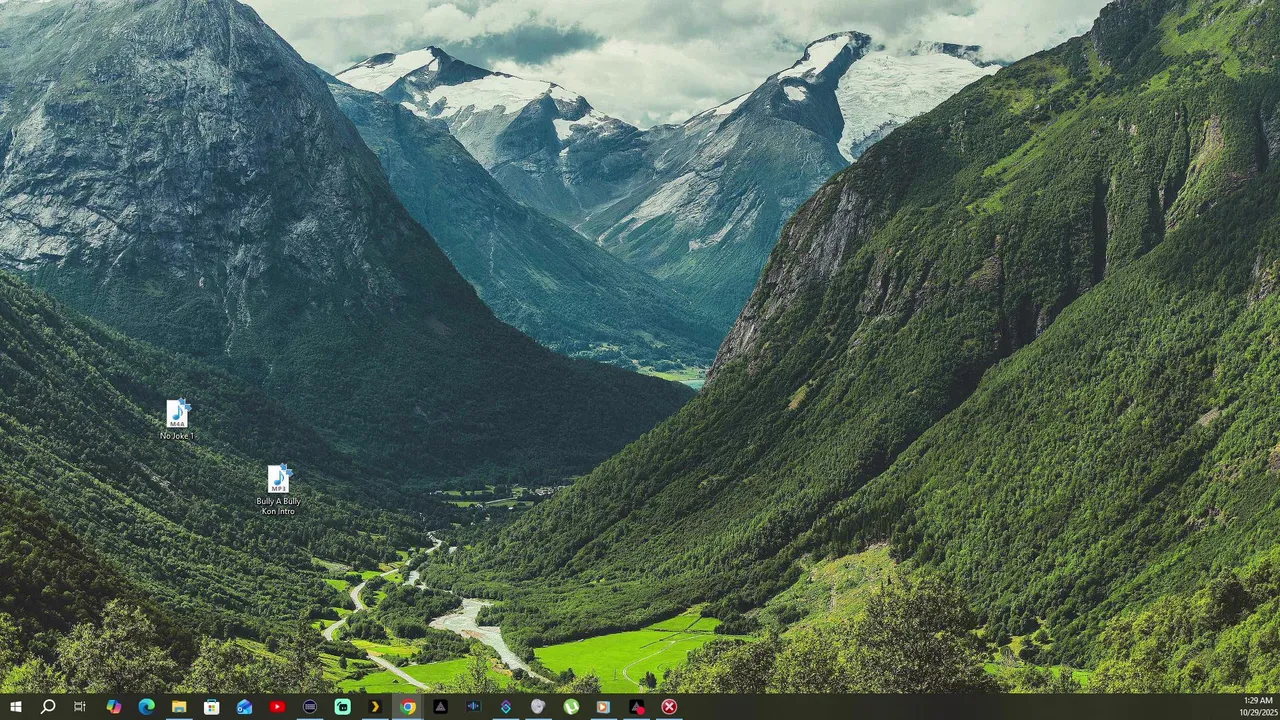Open Outlook mail app in taskbar
The width and height of the screenshot is (1280, 720).
coord(245,707)
